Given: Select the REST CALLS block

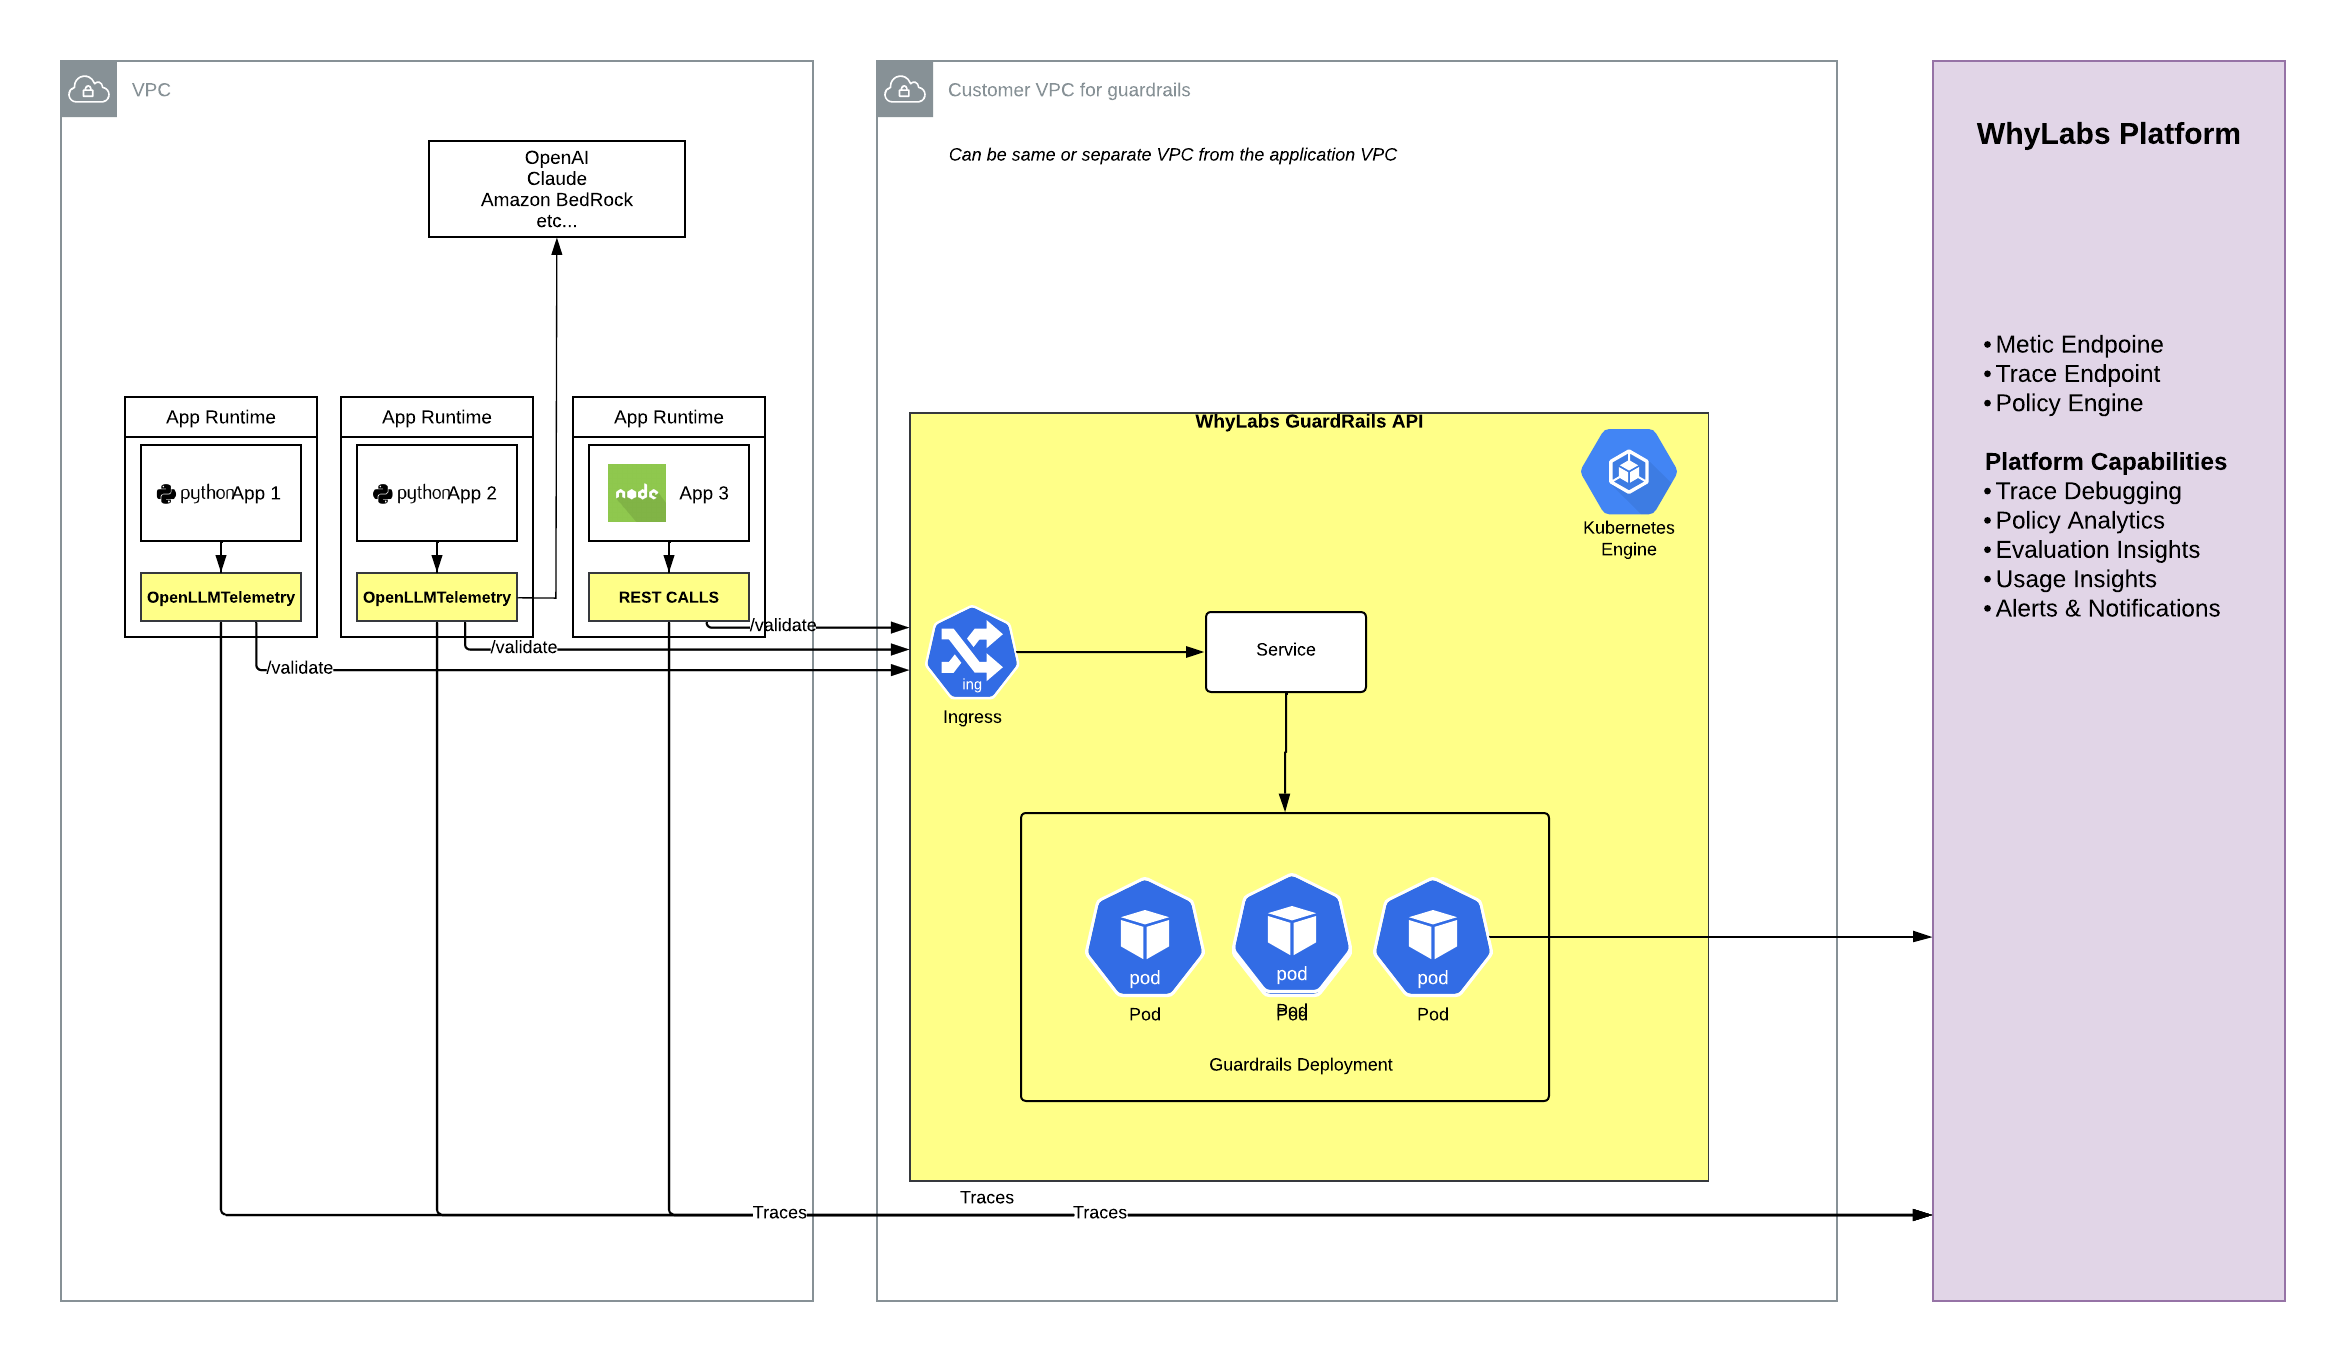Looking at the screenshot, I should 667,596.
